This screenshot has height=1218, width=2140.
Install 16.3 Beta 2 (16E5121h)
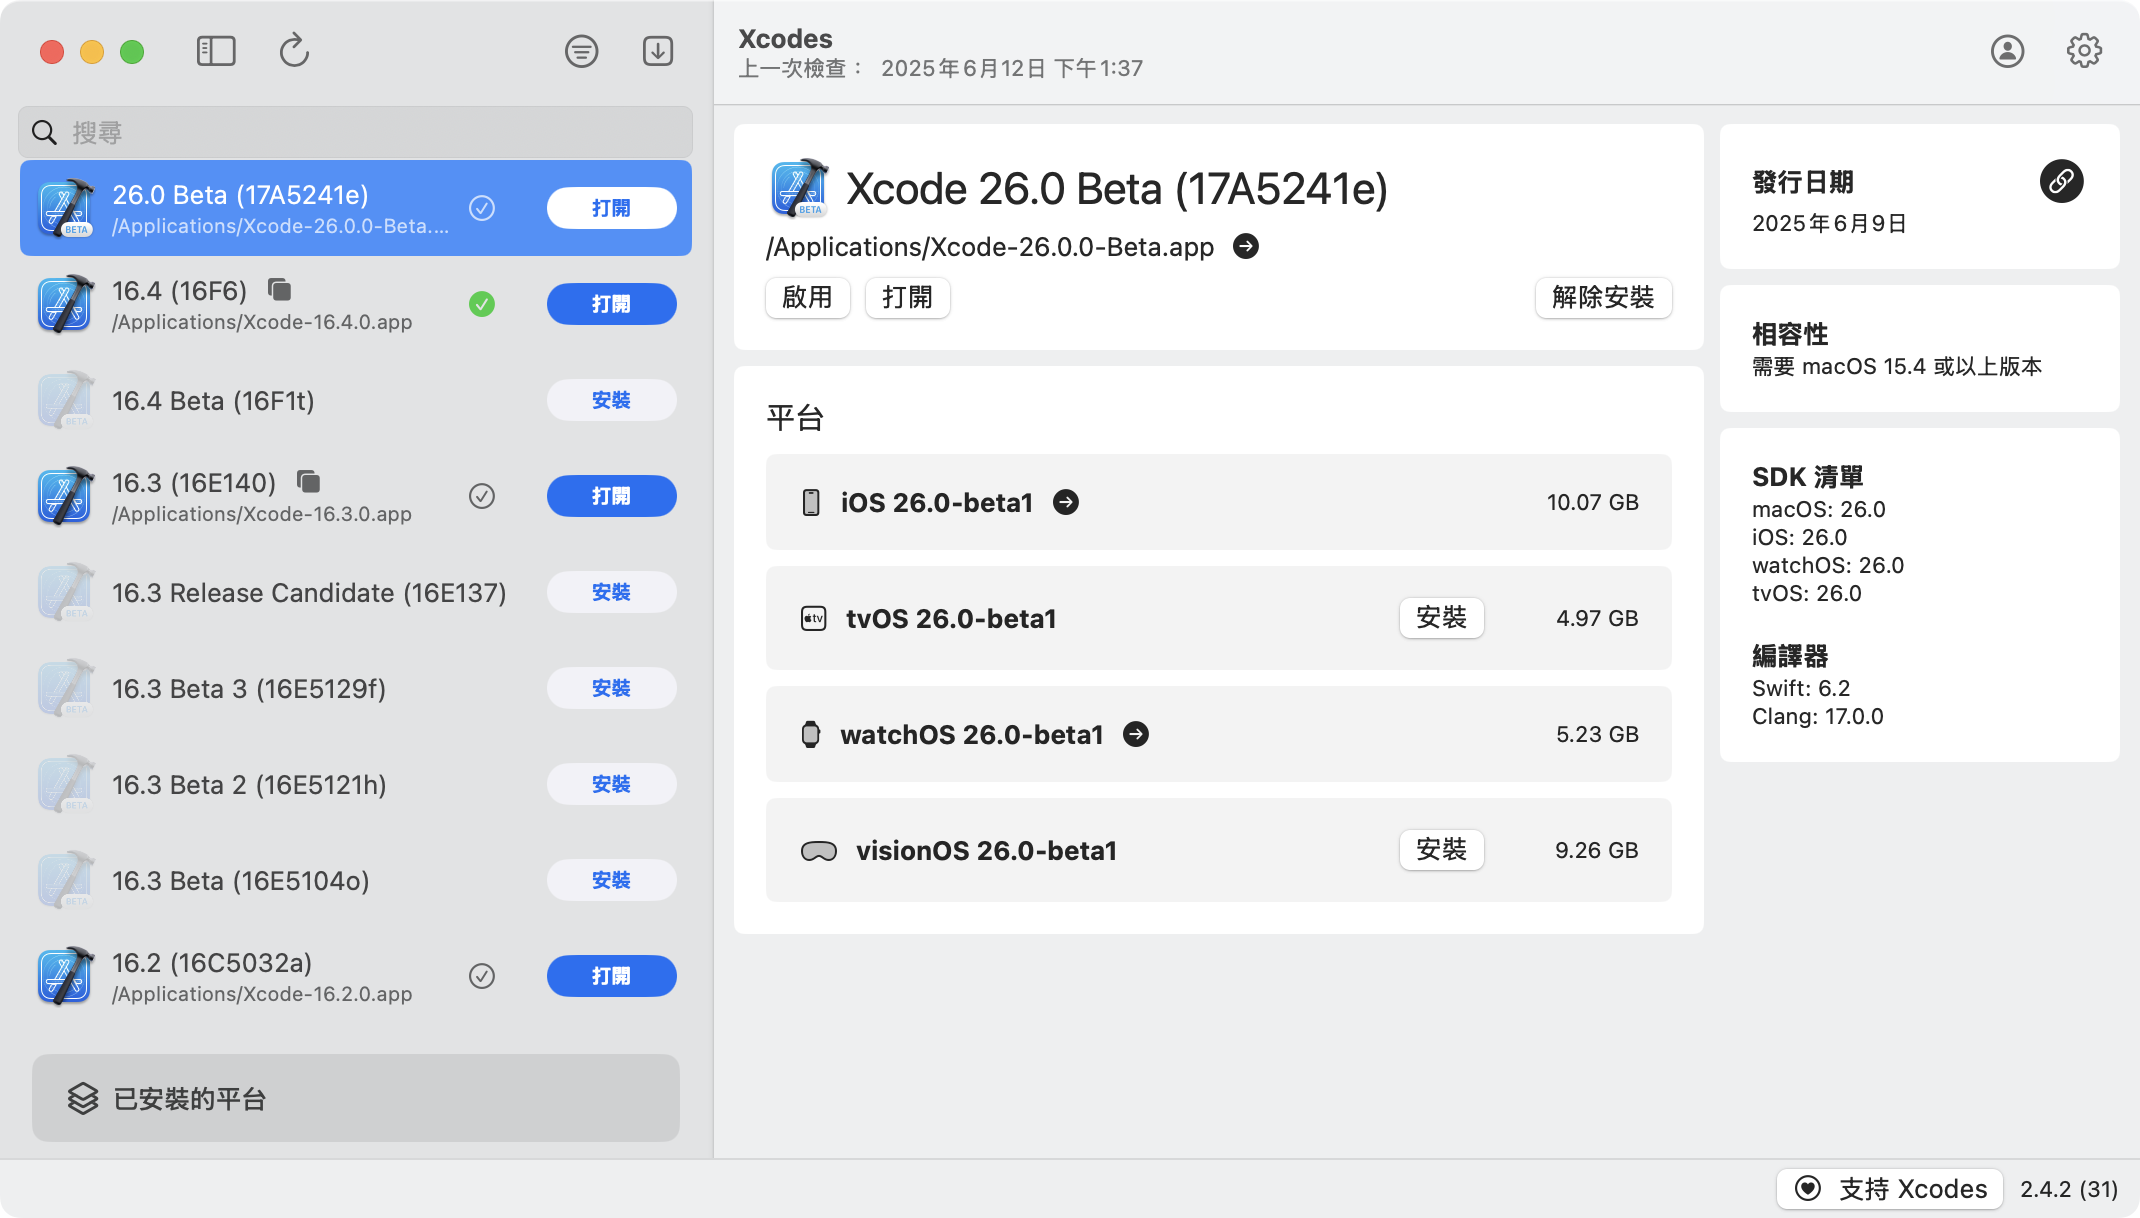pos(611,784)
